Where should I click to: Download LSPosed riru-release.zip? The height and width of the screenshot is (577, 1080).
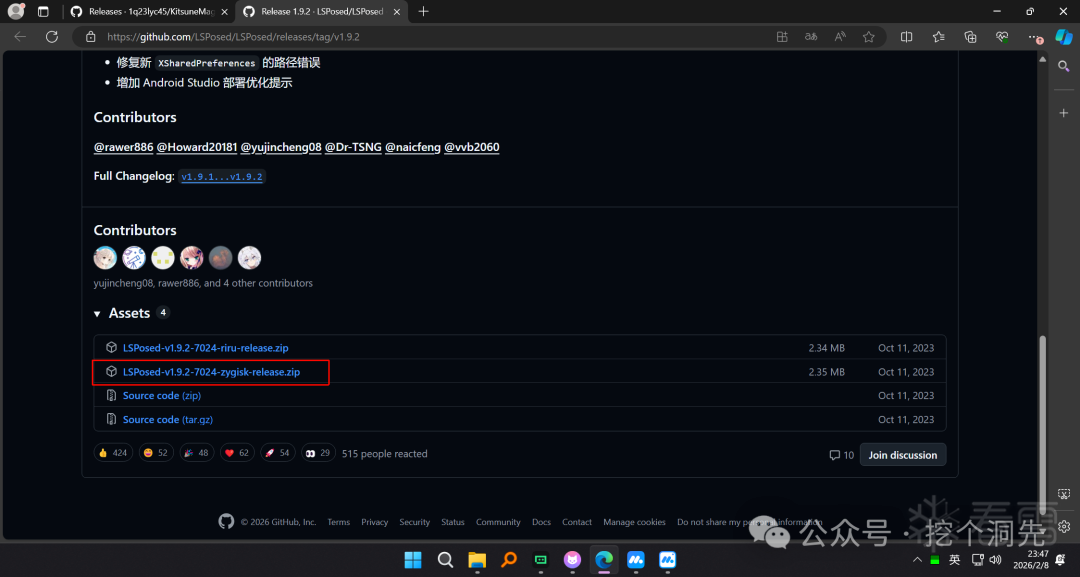(x=205, y=348)
